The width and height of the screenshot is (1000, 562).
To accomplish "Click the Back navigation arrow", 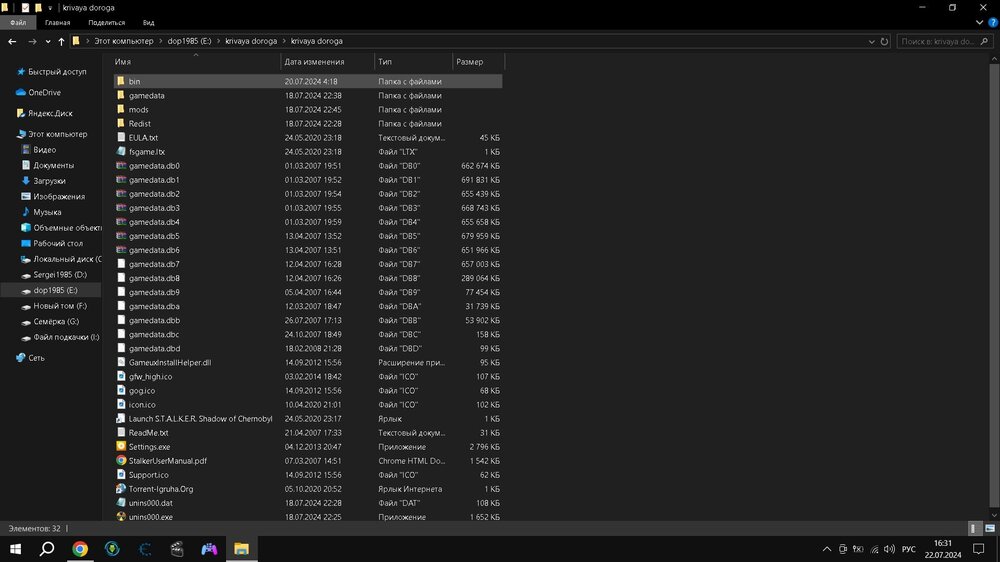I will (x=11, y=41).
